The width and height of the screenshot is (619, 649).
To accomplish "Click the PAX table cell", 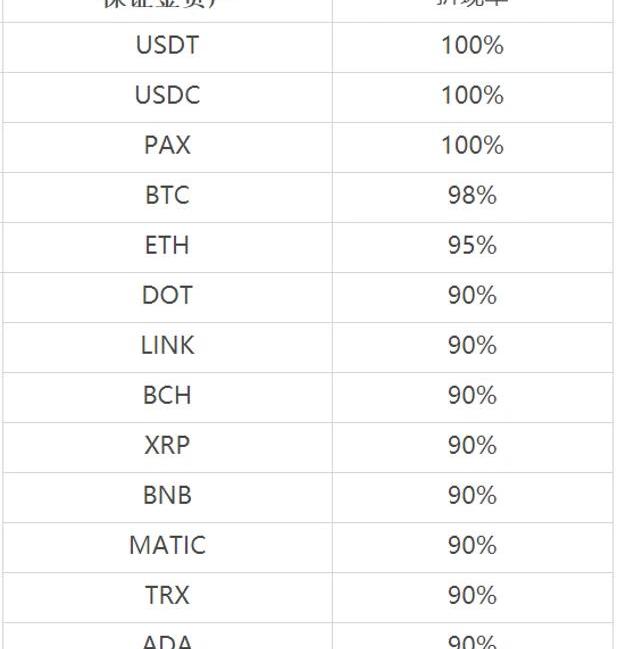I will point(167,146).
